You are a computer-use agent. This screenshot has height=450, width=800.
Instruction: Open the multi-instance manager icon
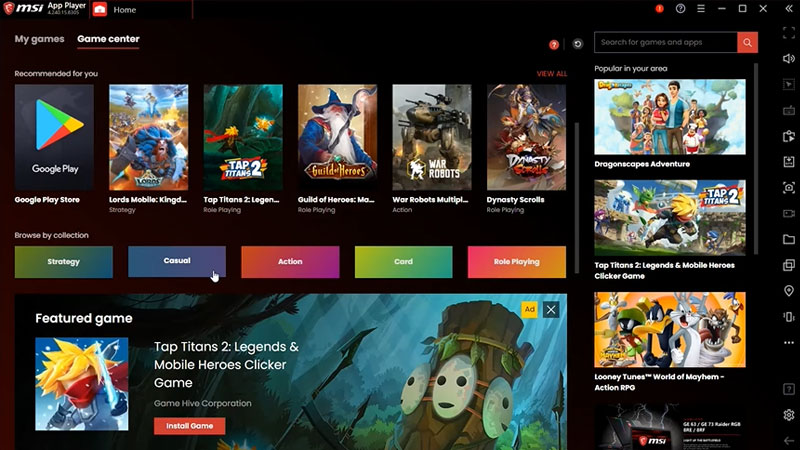pos(788,265)
